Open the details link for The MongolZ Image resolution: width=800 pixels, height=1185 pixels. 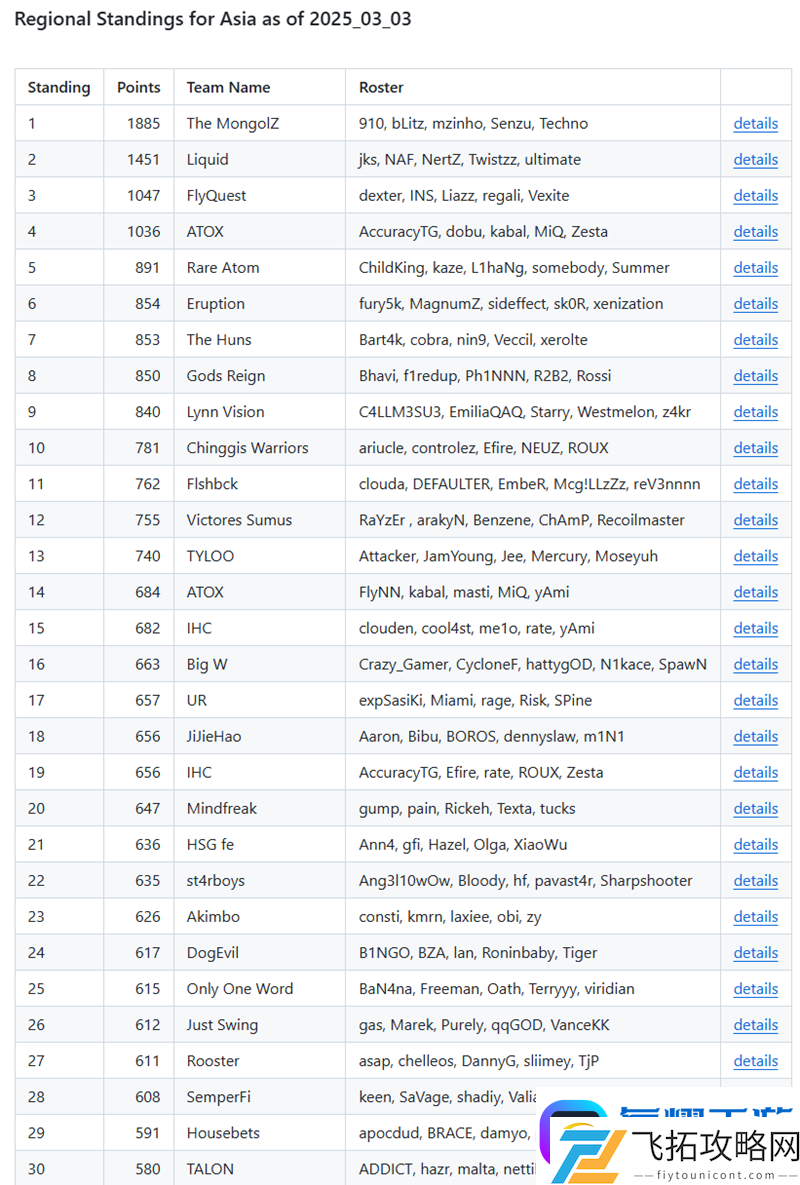click(x=755, y=123)
